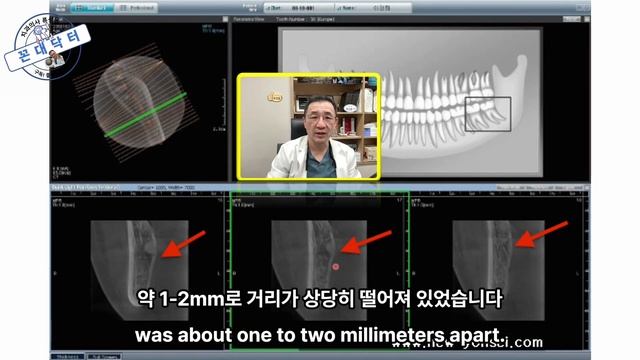Maximize the 3D volume view panel

[x=225, y=19]
